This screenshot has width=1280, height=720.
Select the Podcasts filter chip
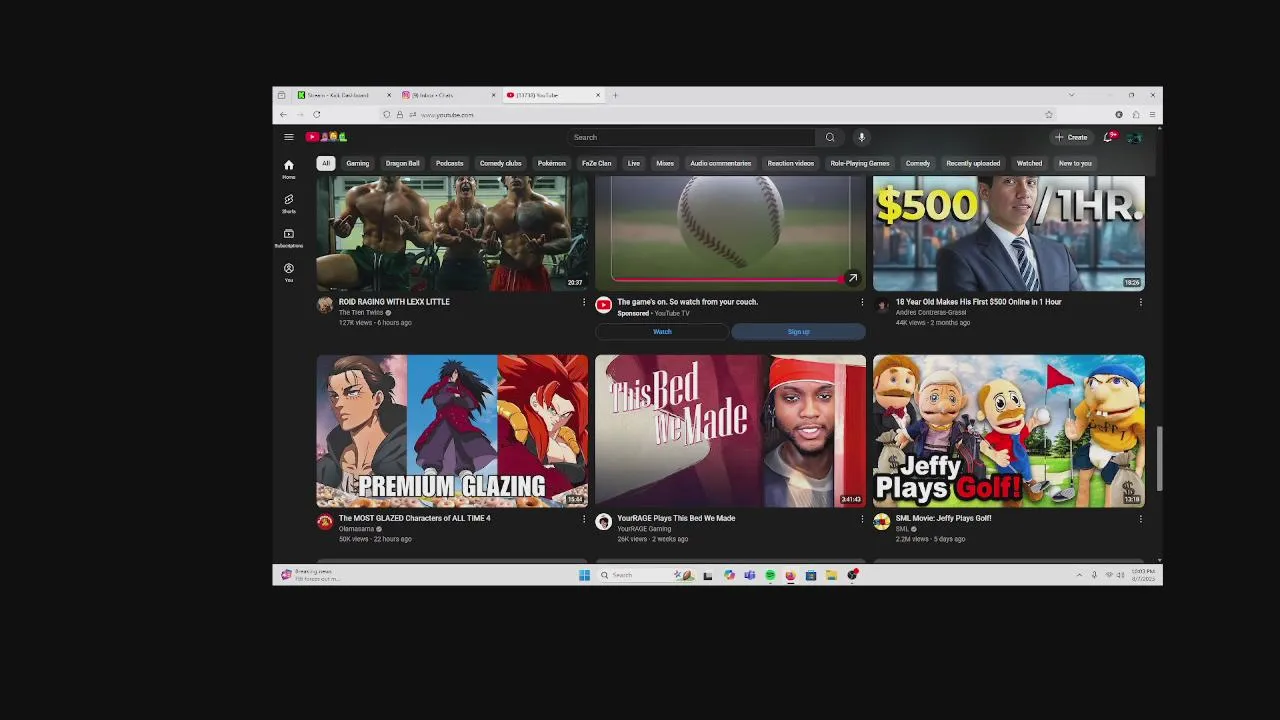click(450, 163)
